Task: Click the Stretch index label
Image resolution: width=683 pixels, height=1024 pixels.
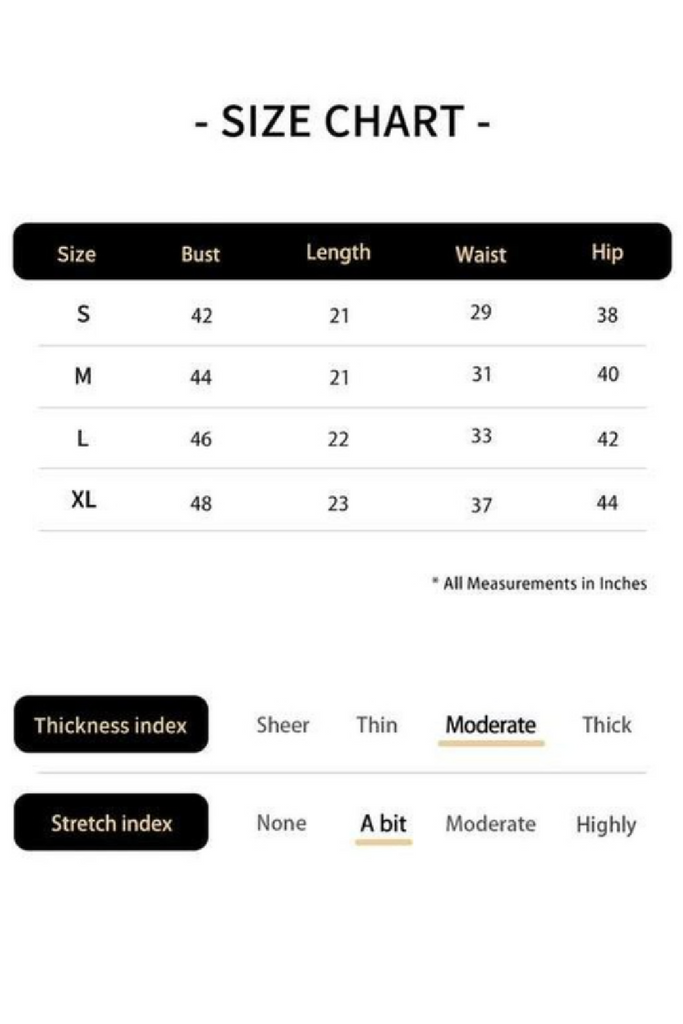Action: click(x=111, y=822)
